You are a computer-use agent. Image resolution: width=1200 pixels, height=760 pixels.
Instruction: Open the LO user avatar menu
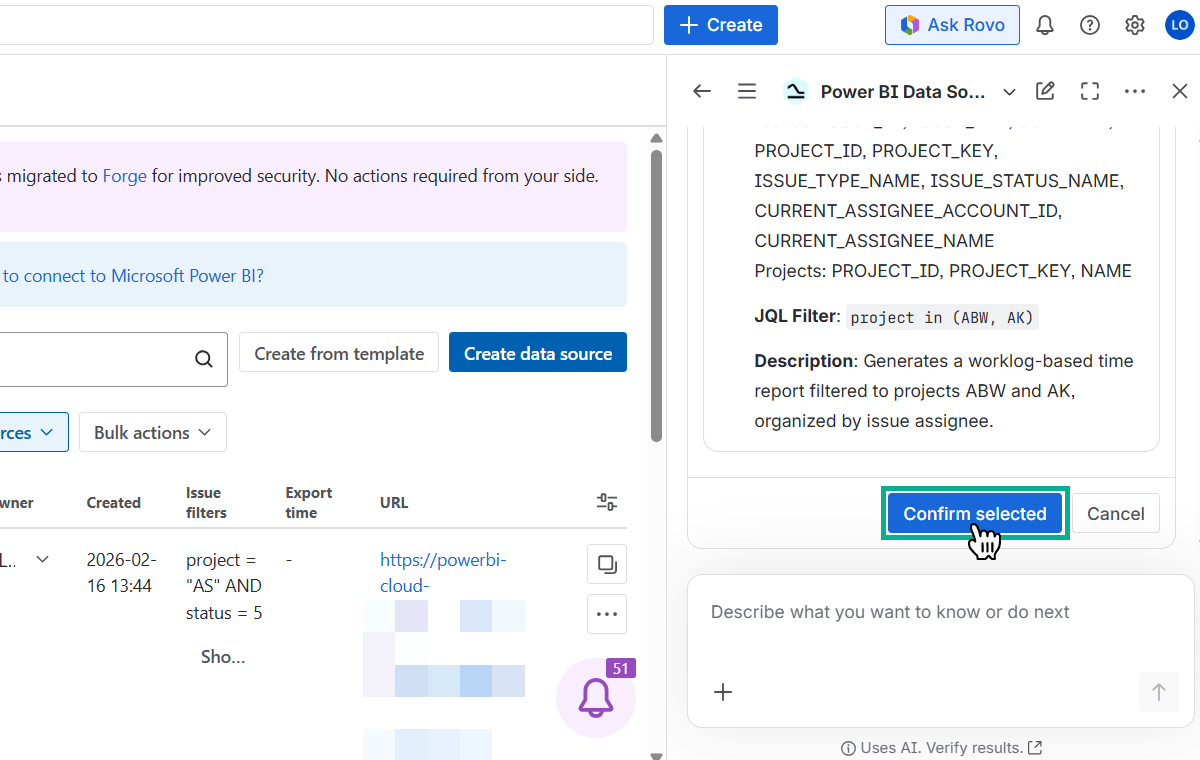[x=1179, y=25]
